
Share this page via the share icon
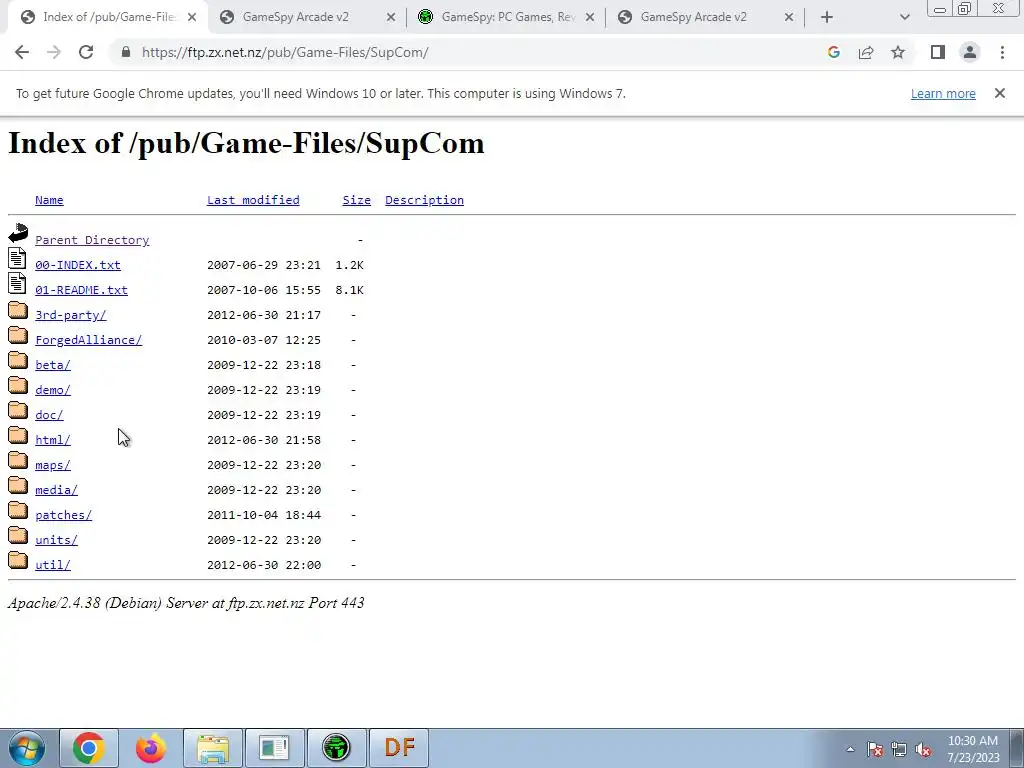point(866,52)
